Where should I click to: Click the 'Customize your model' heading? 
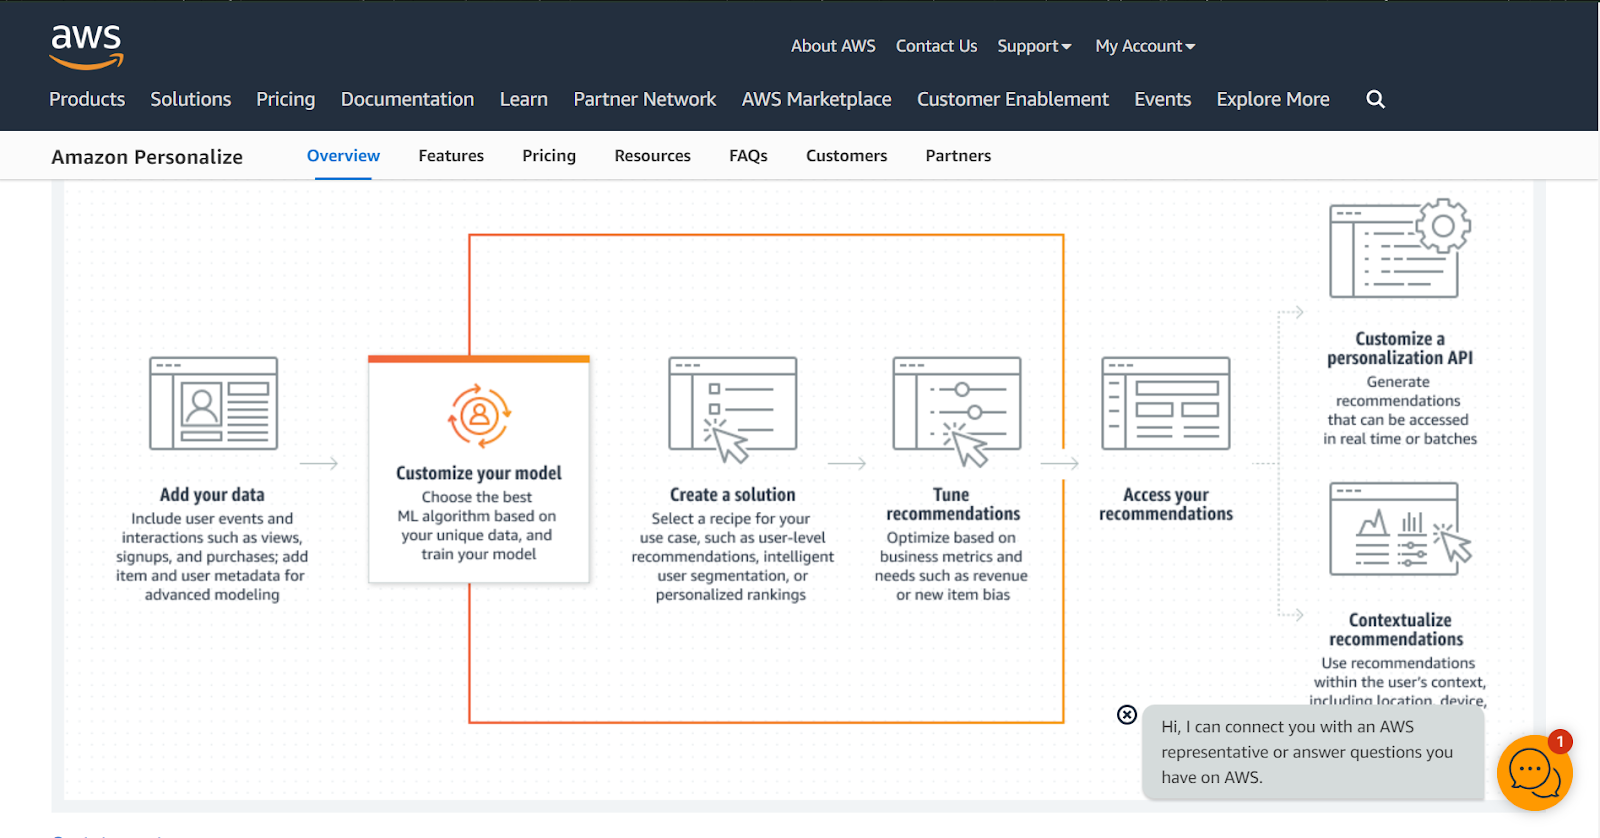tap(479, 473)
